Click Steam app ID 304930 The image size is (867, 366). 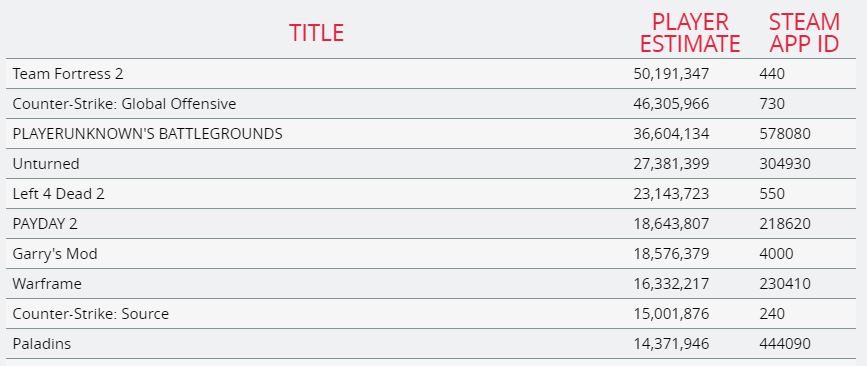click(x=785, y=164)
